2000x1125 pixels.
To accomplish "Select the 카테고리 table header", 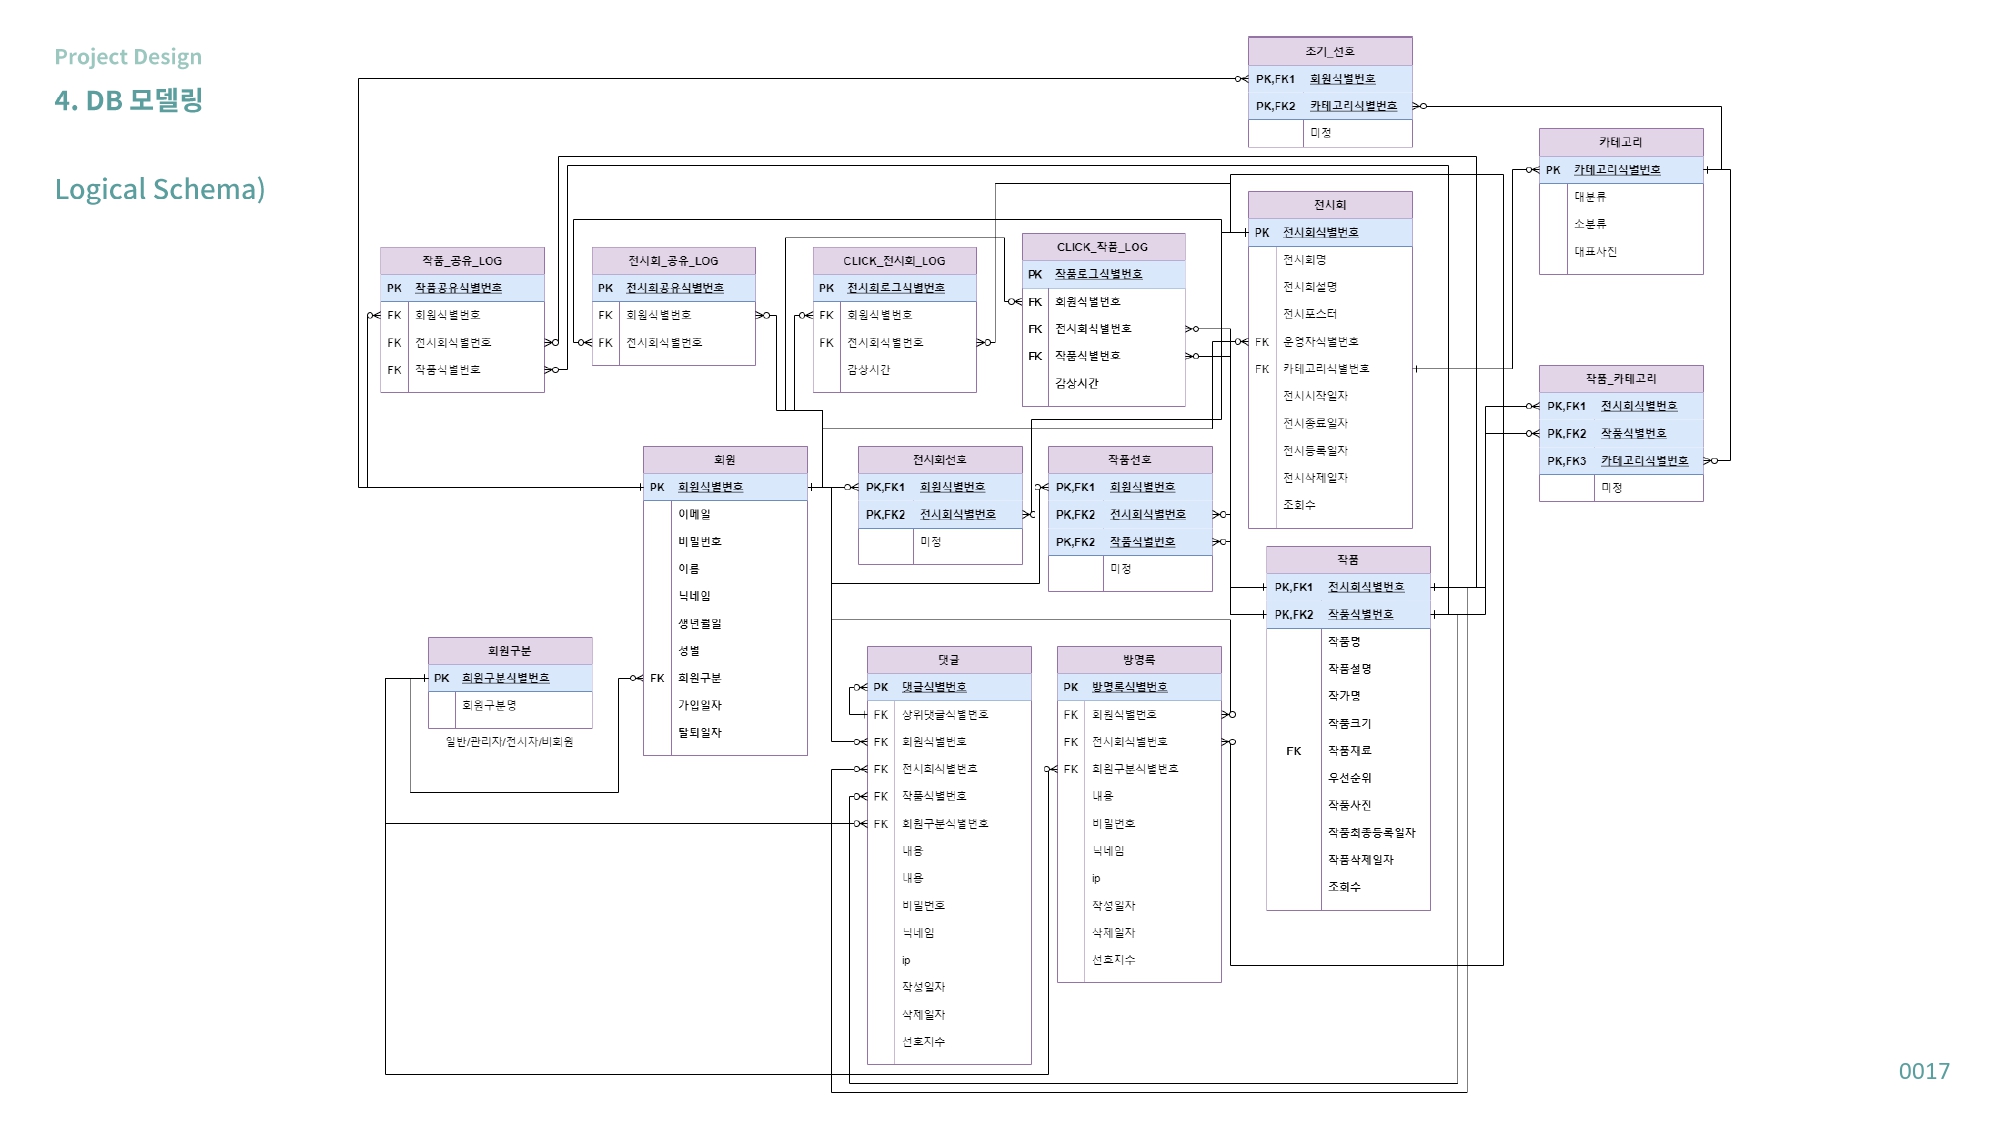I will coord(1620,142).
